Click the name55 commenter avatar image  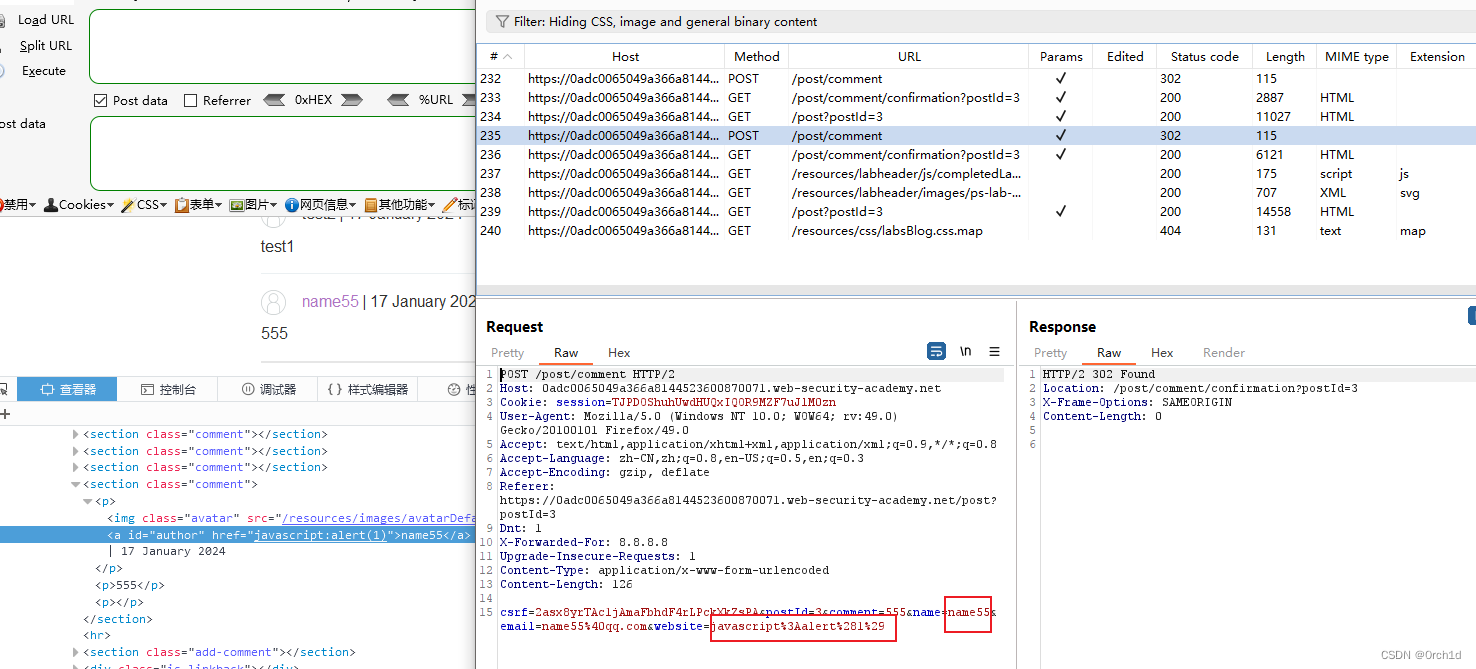tap(274, 302)
